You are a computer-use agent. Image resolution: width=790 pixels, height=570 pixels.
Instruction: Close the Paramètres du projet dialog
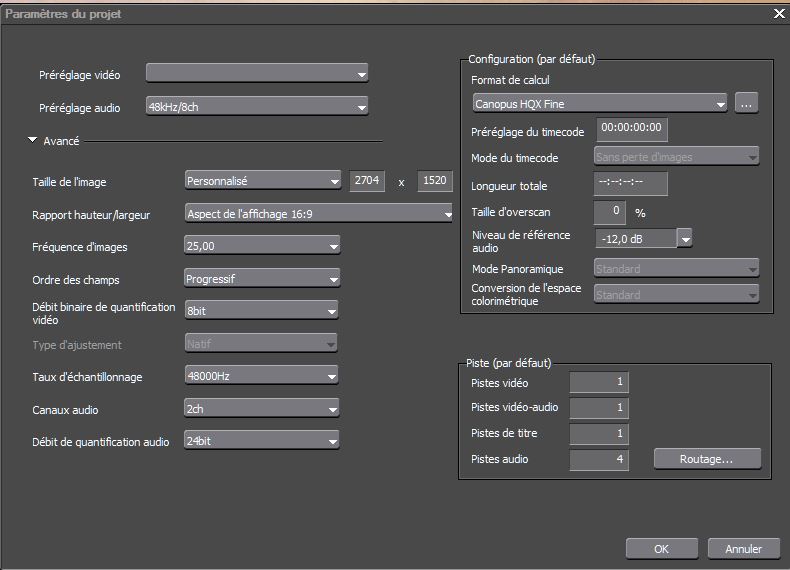click(779, 13)
